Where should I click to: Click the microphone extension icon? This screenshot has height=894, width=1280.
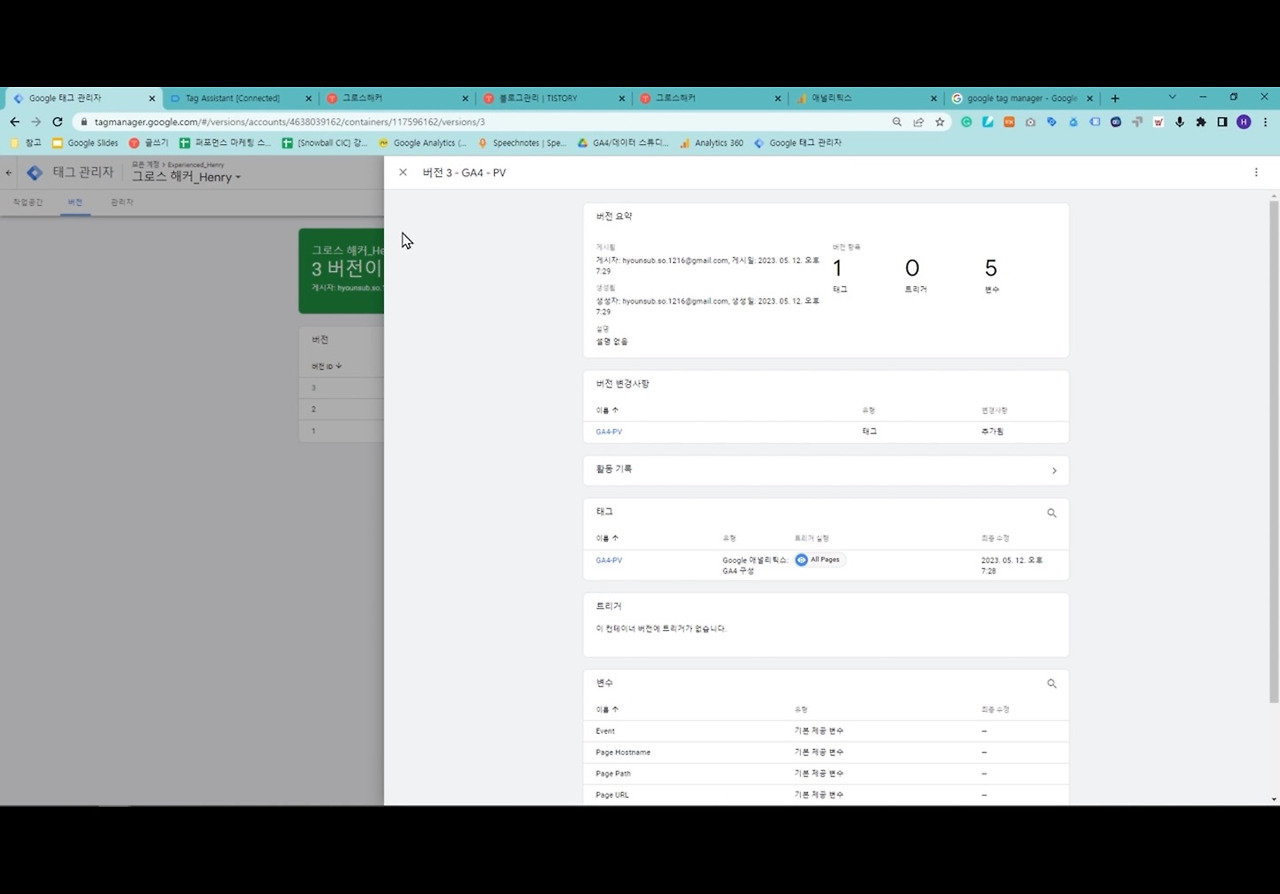pos(1180,122)
